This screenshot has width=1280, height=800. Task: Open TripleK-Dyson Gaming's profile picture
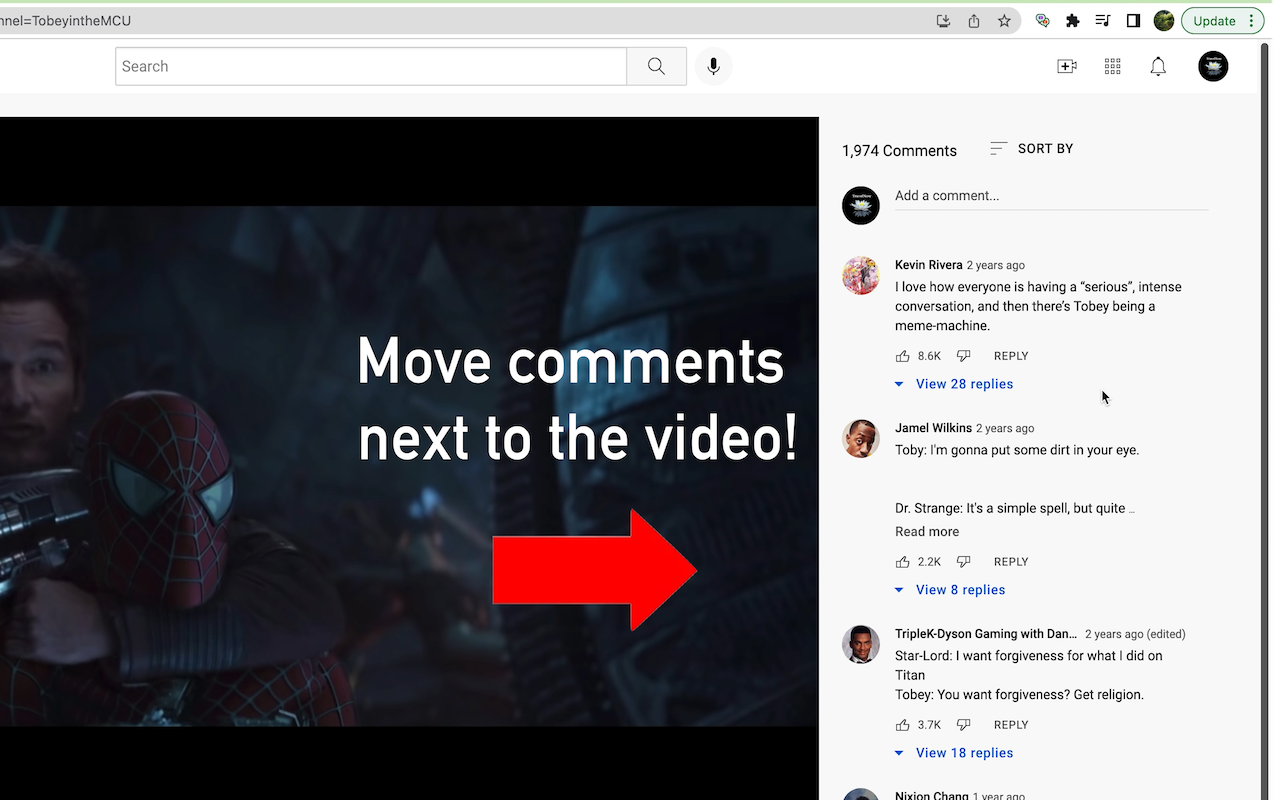coord(860,644)
